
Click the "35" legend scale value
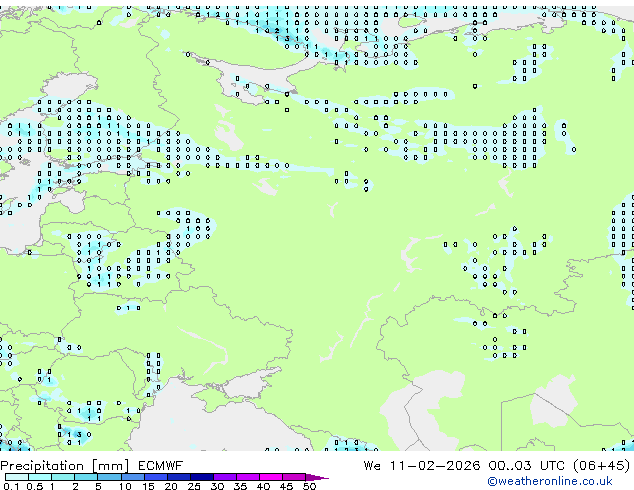click(x=240, y=486)
